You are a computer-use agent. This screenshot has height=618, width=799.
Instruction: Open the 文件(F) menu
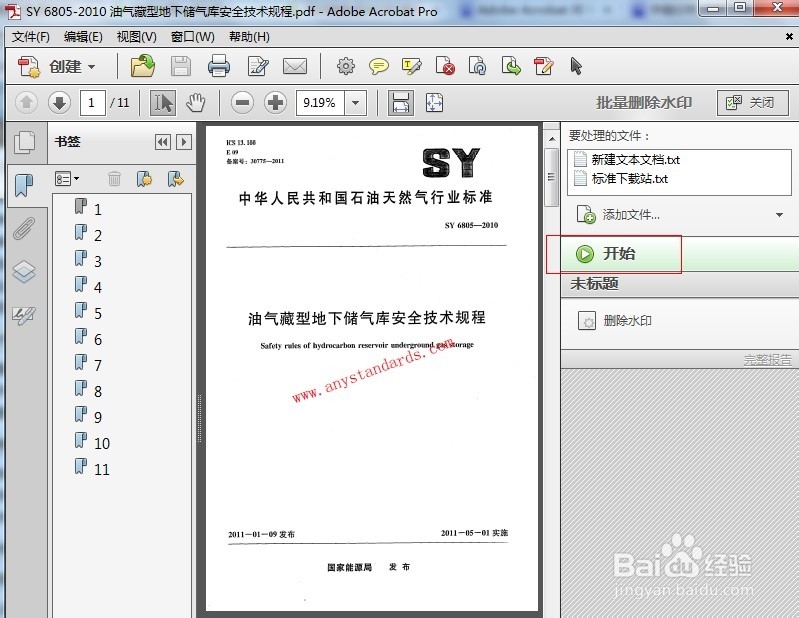pyautogui.click(x=31, y=37)
